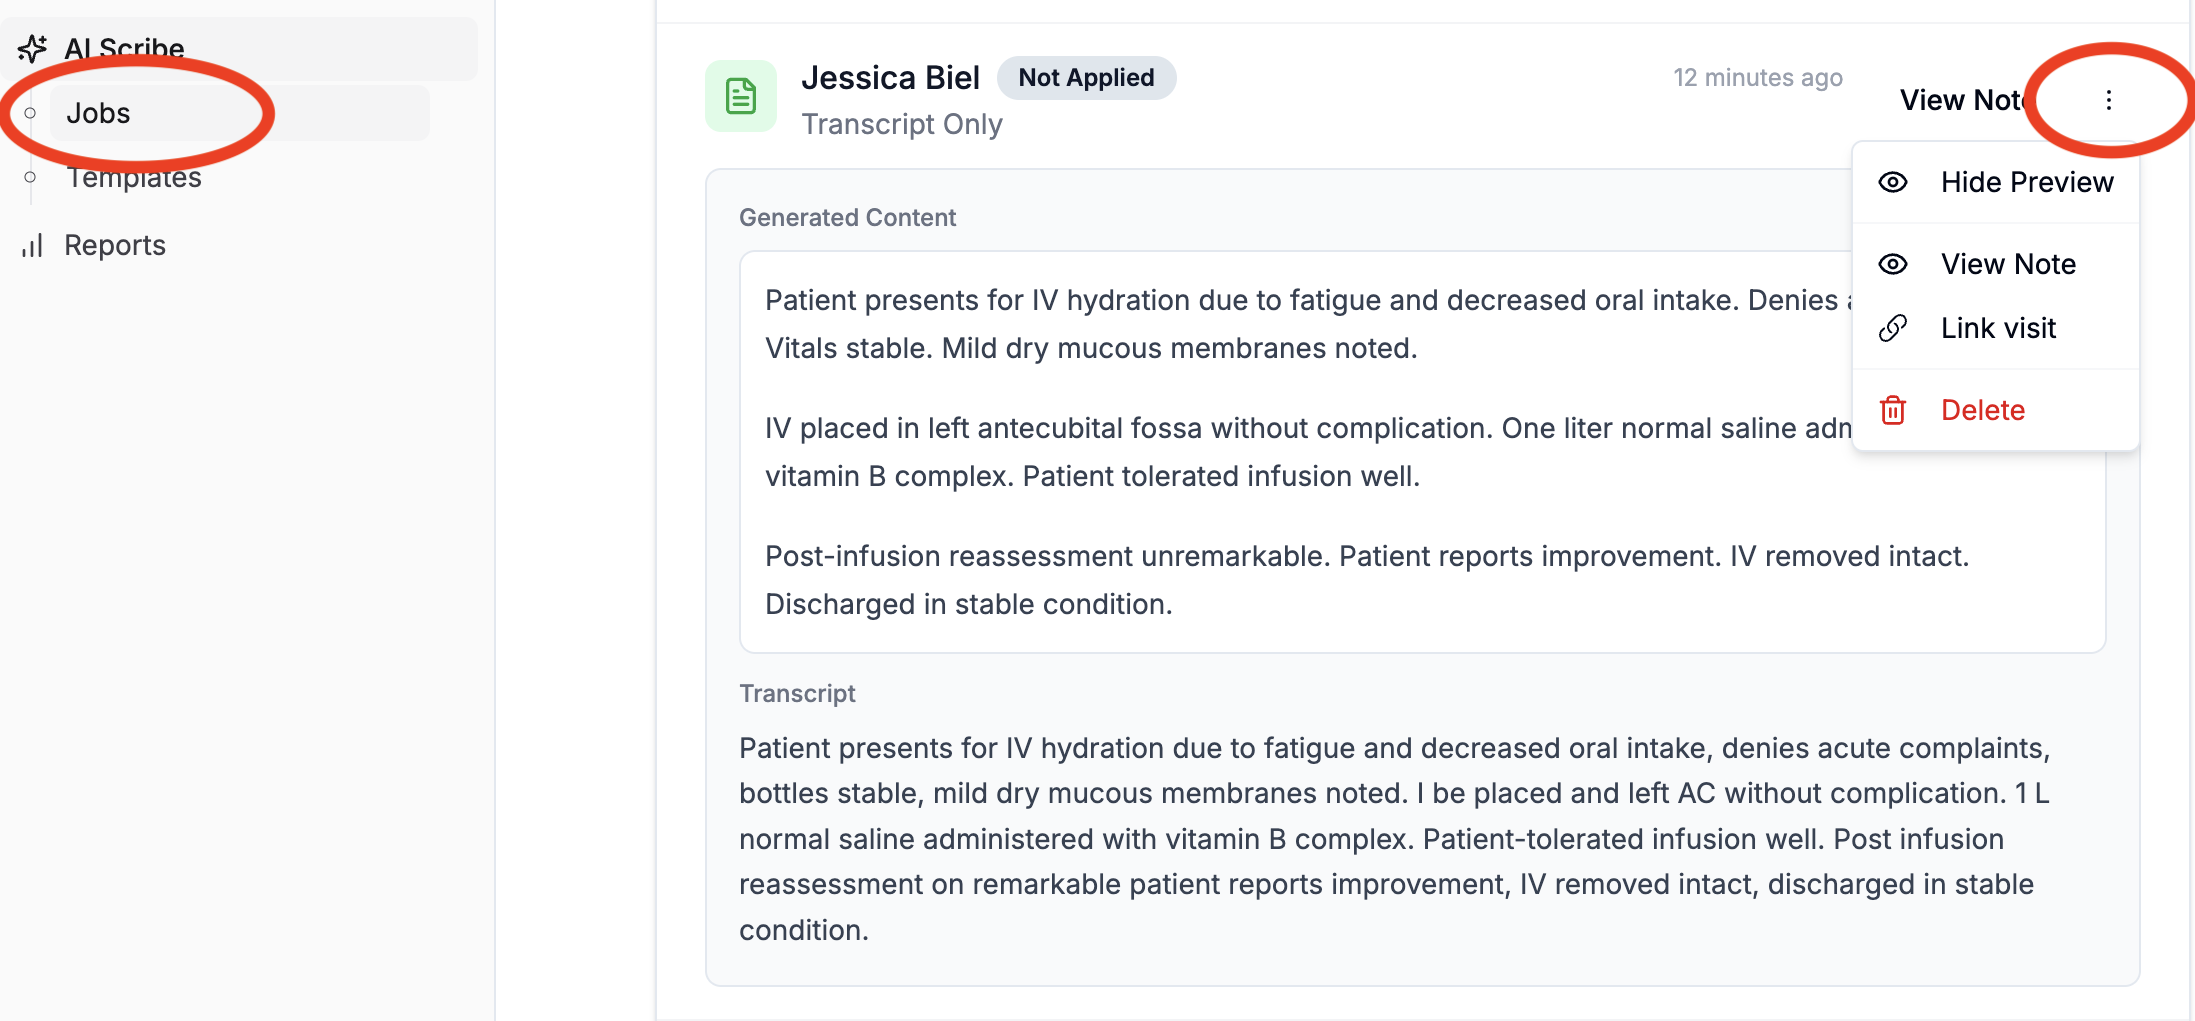Click the eye icon next to View Note

(x=1892, y=264)
